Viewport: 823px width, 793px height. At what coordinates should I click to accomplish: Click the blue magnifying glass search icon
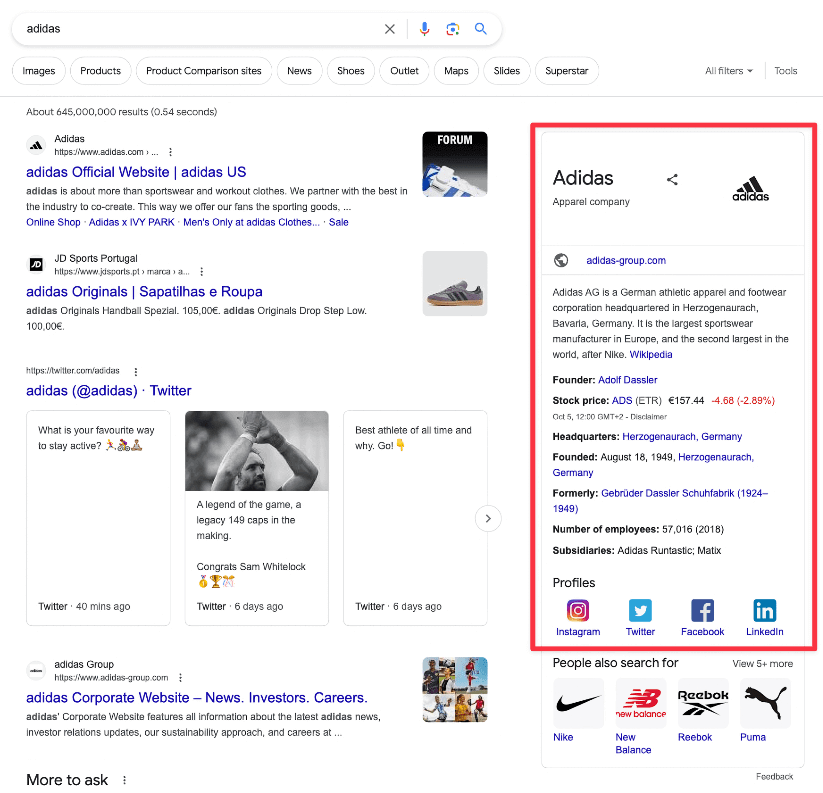pyautogui.click(x=481, y=29)
